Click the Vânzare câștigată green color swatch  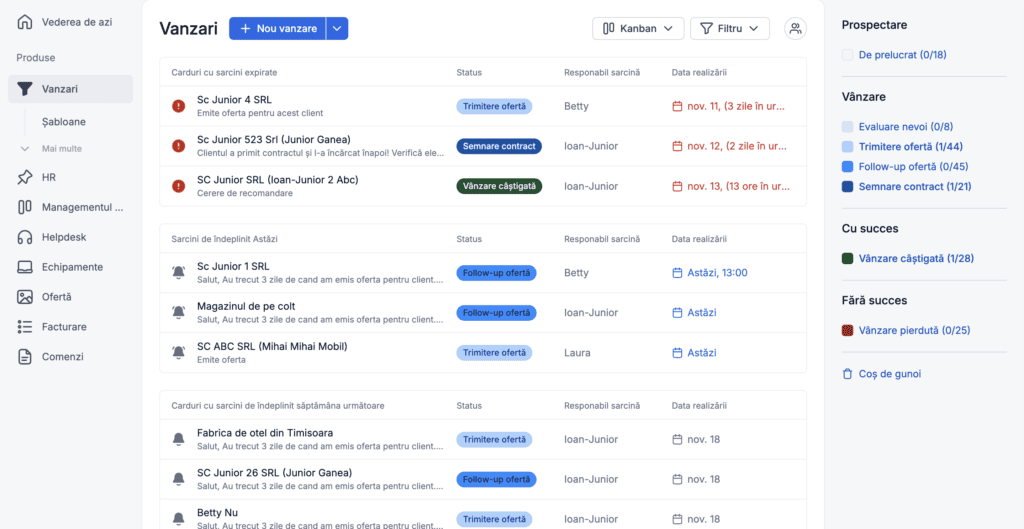coord(848,259)
